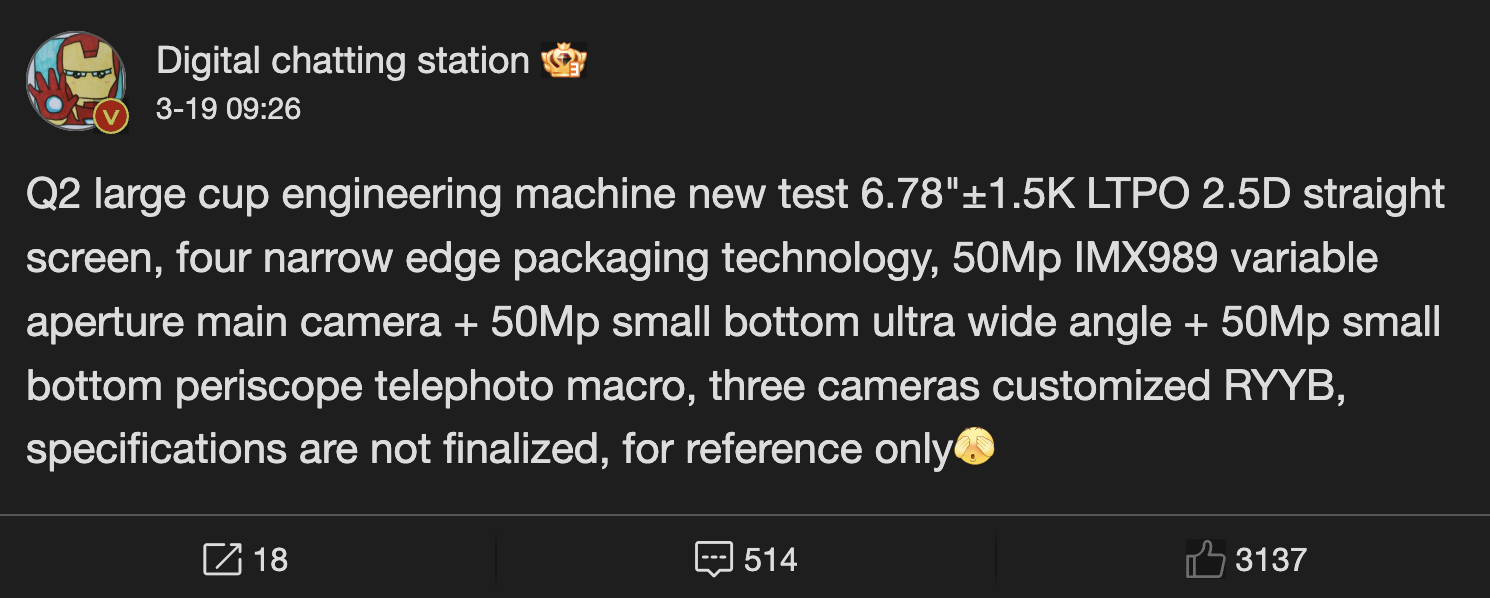Click the repost count 18
1490x598 pixels.
click(x=270, y=560)
